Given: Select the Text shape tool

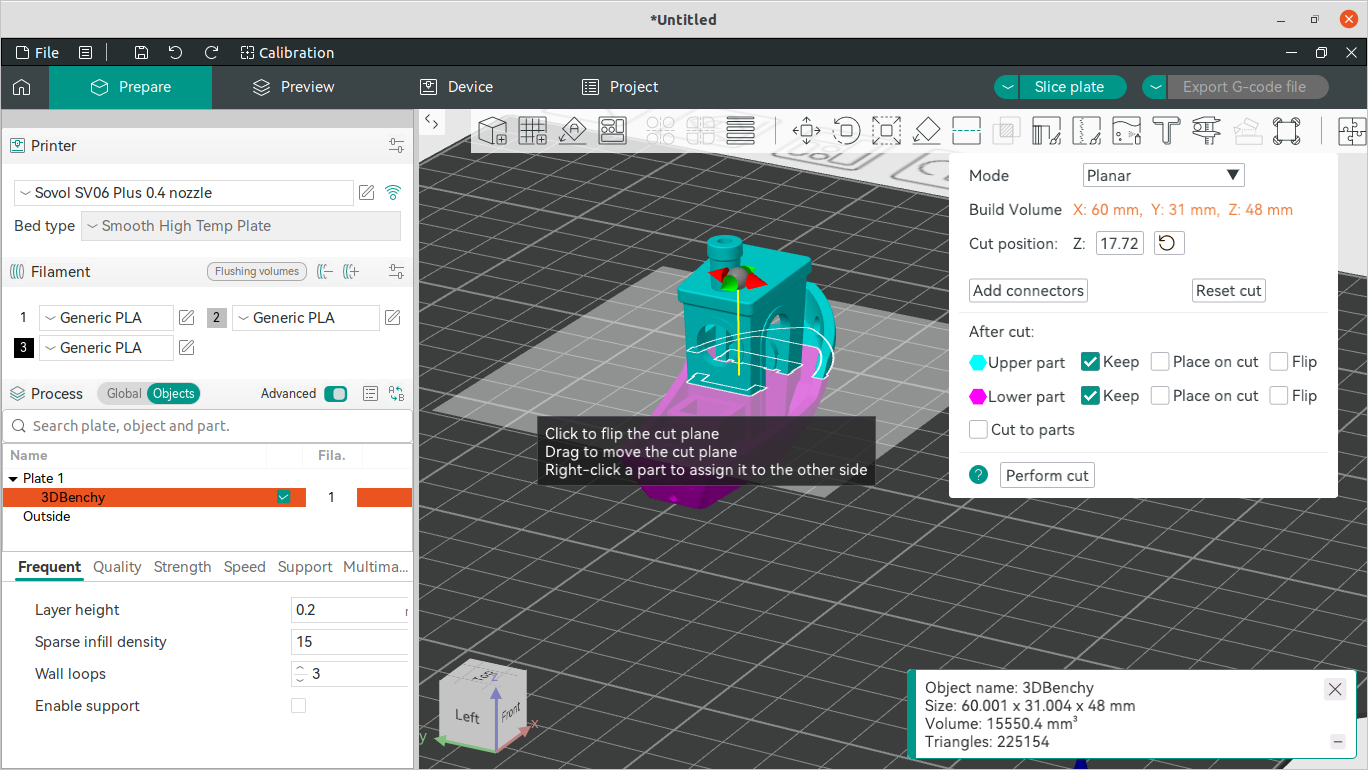Looking at the screenshot, I should point(1166,130).
